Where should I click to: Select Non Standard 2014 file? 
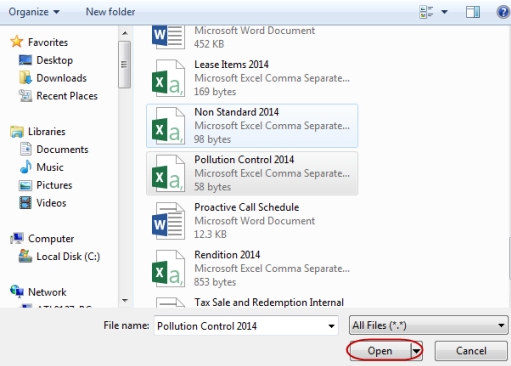(252, 126)
